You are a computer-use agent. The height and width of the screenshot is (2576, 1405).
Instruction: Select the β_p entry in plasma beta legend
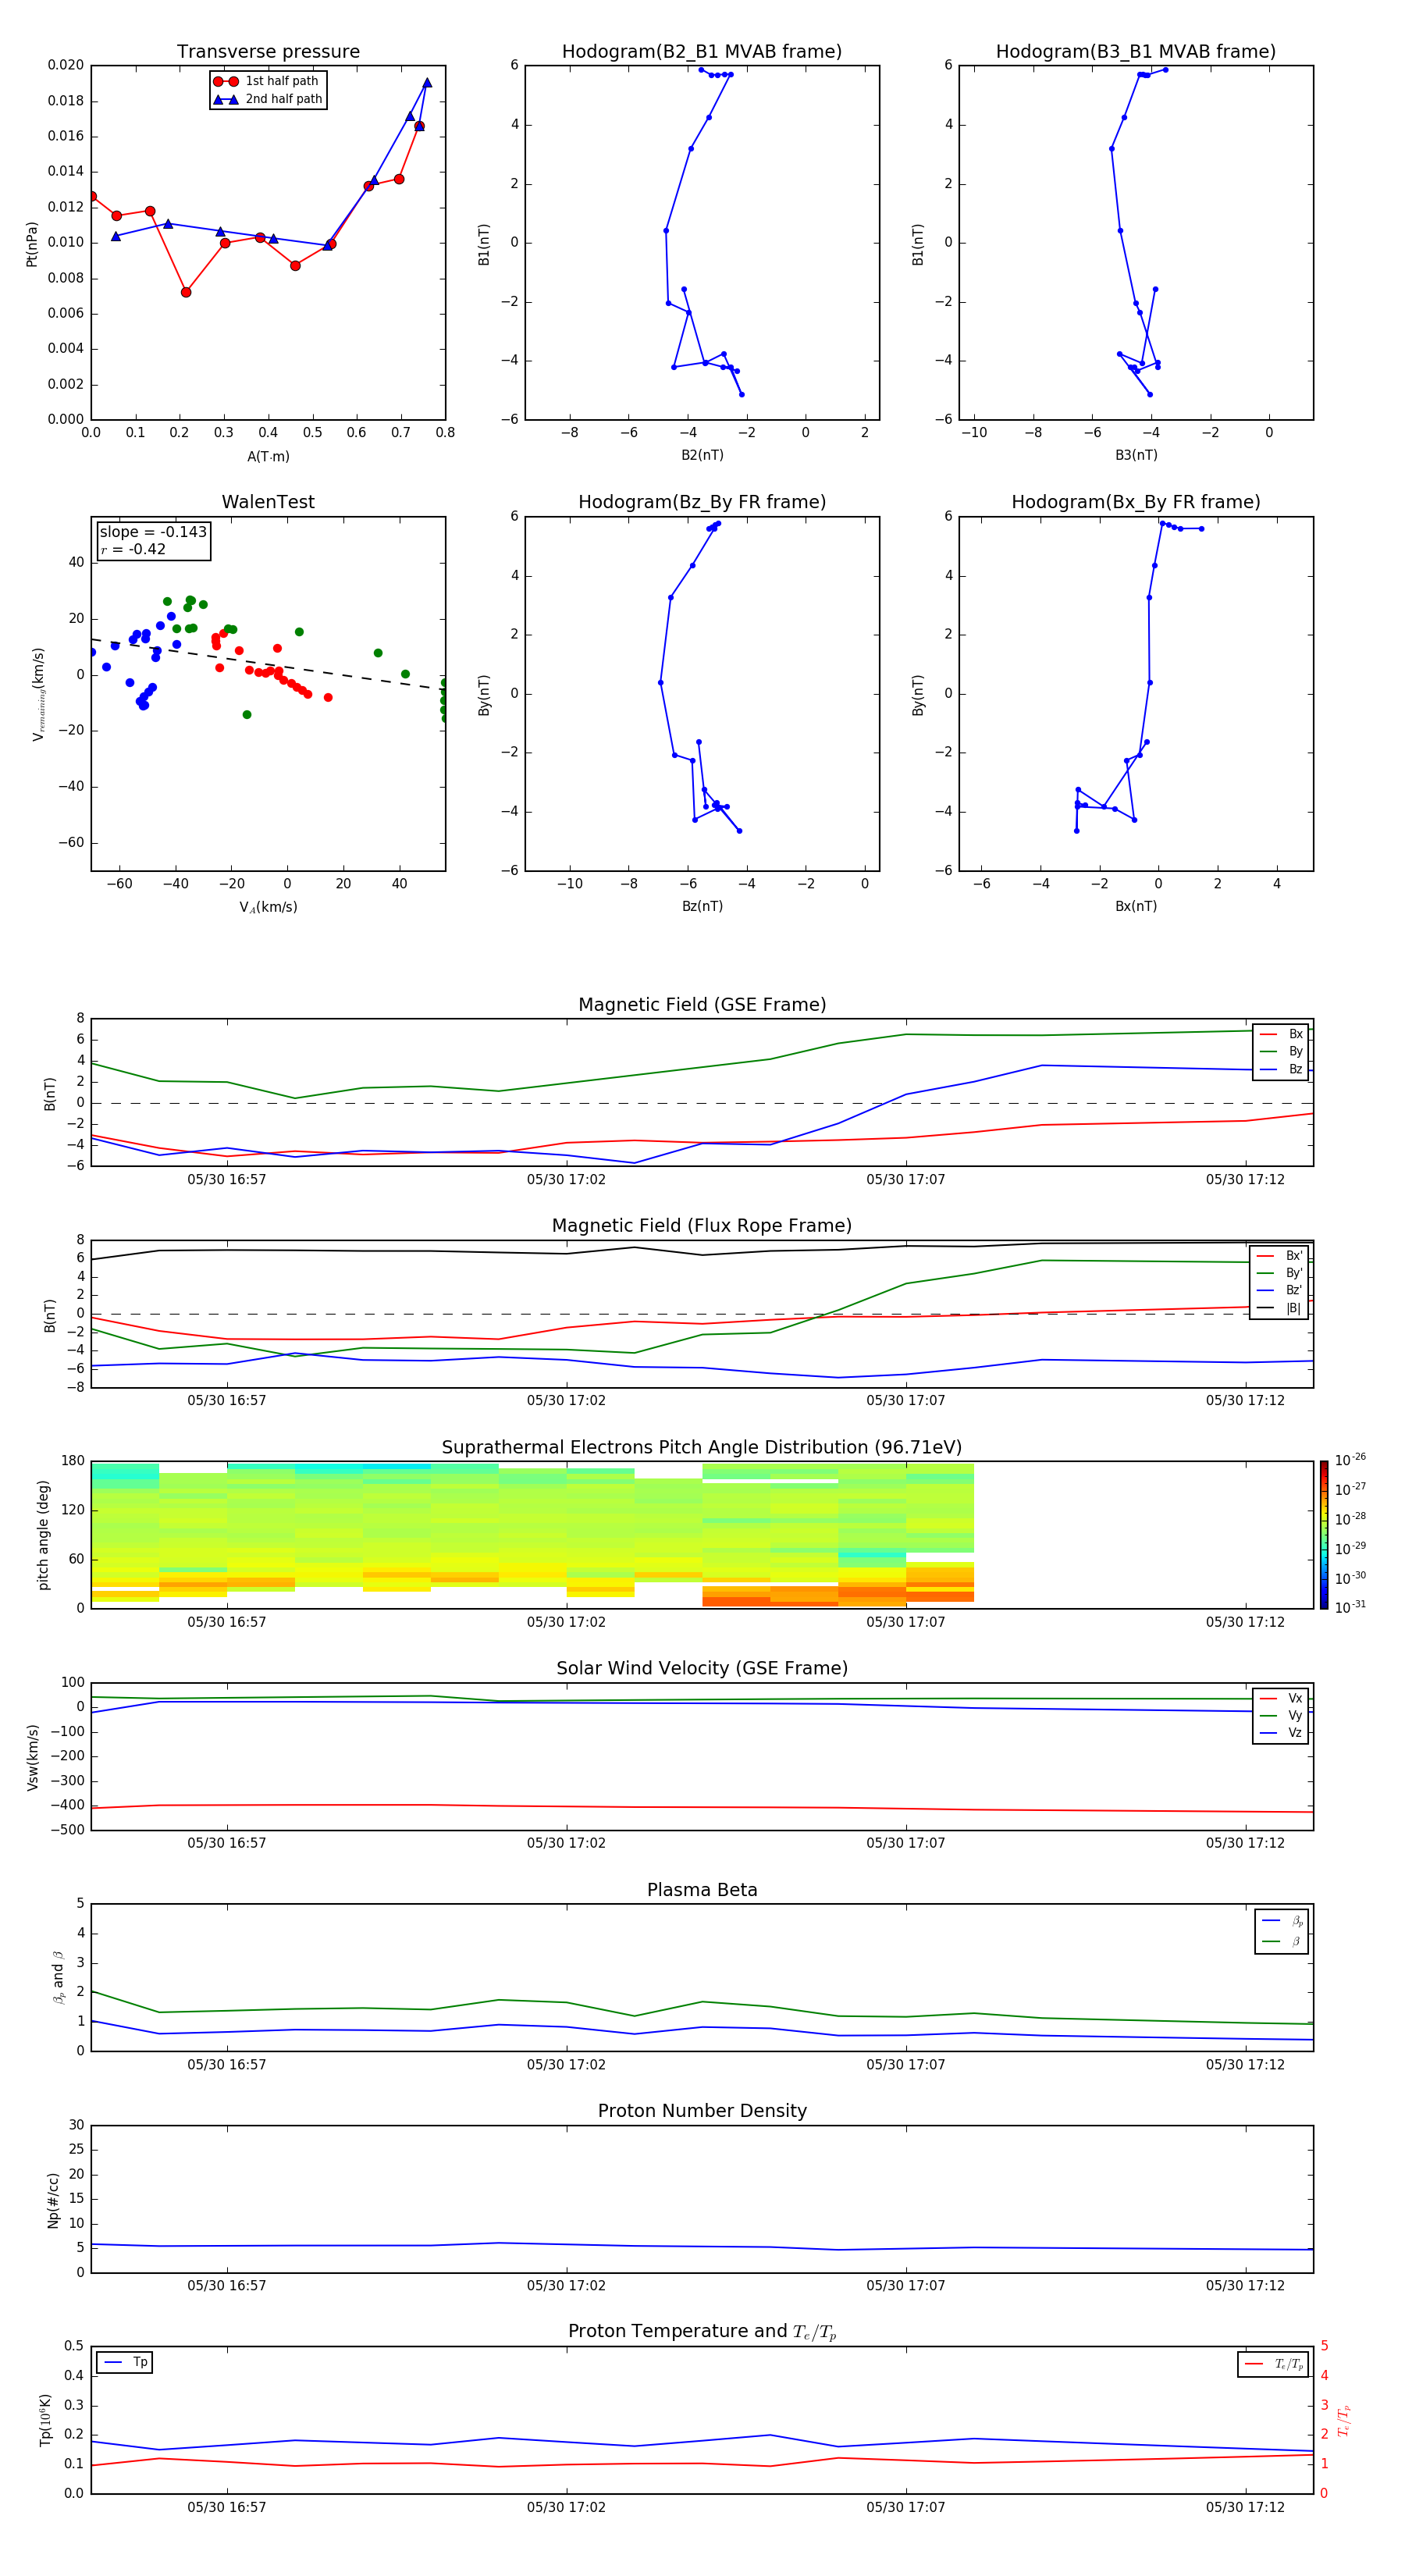[1282, 1921]
